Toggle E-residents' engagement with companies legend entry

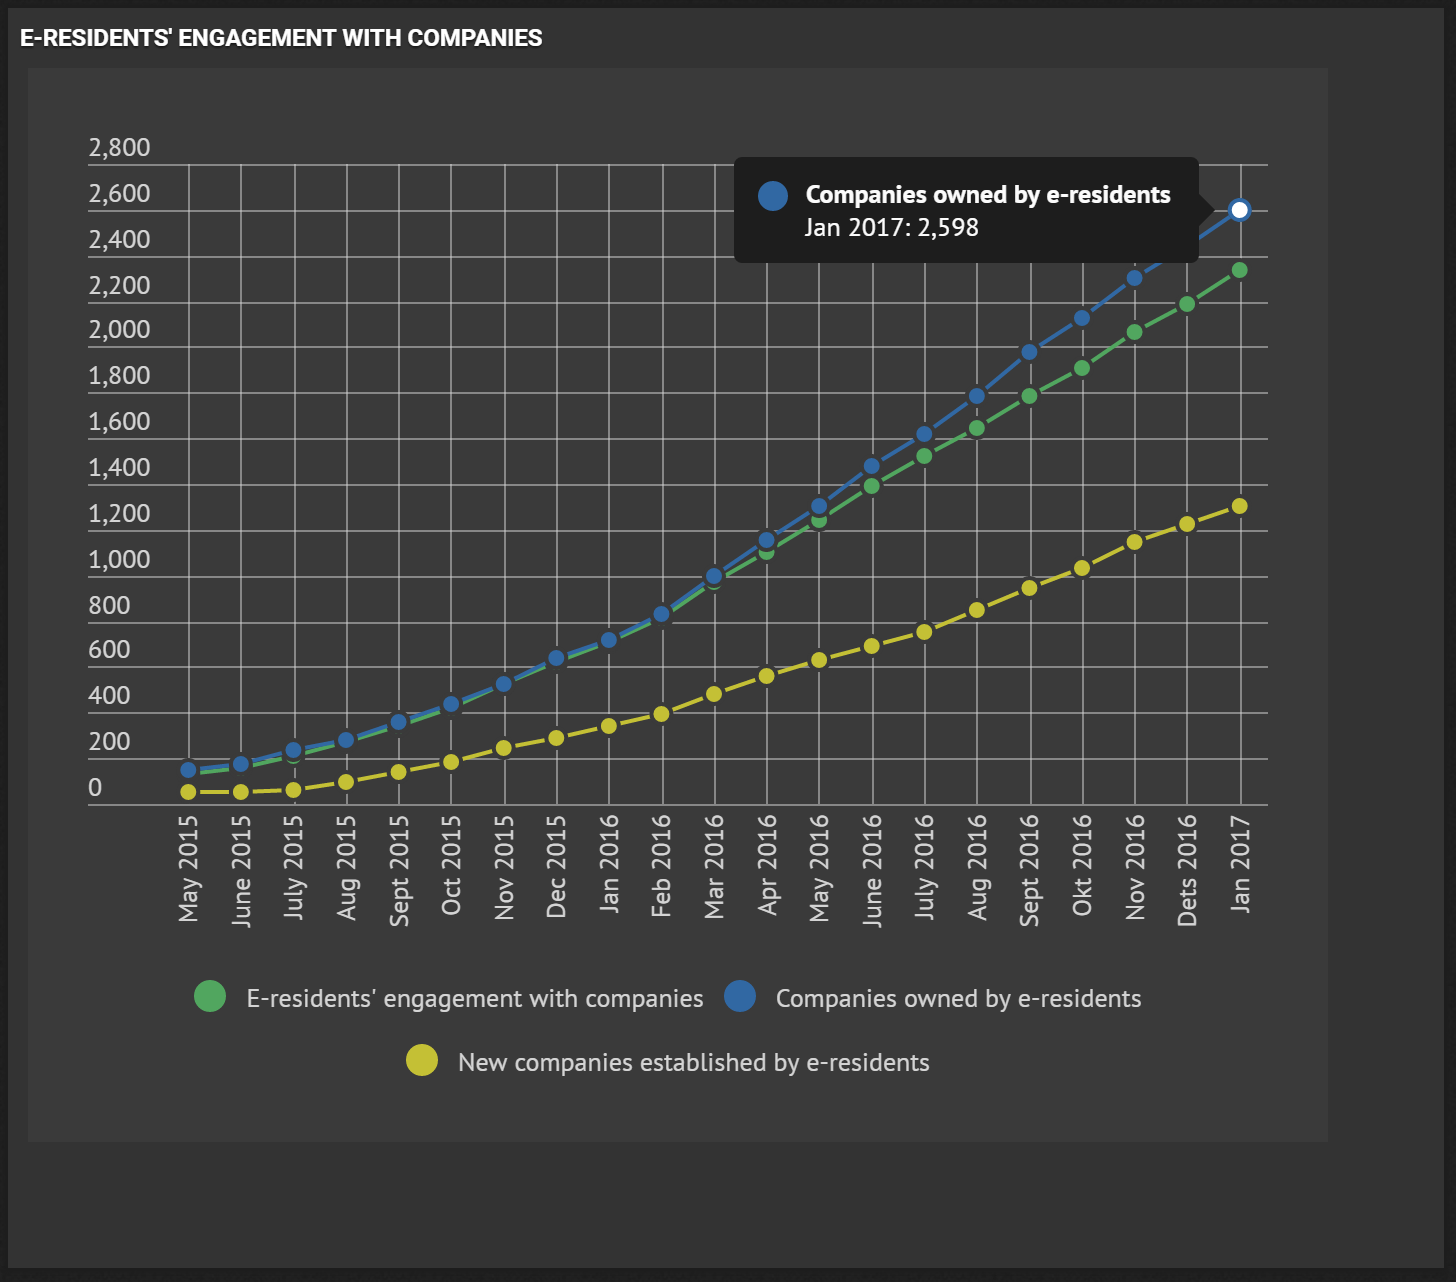point(449,998)
